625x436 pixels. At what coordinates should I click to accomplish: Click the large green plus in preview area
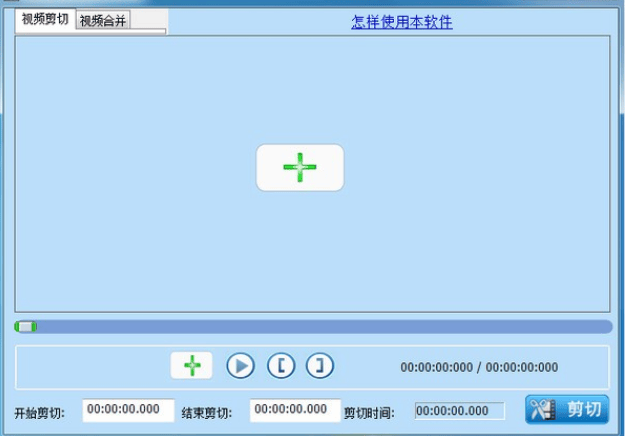click(299, 167)
